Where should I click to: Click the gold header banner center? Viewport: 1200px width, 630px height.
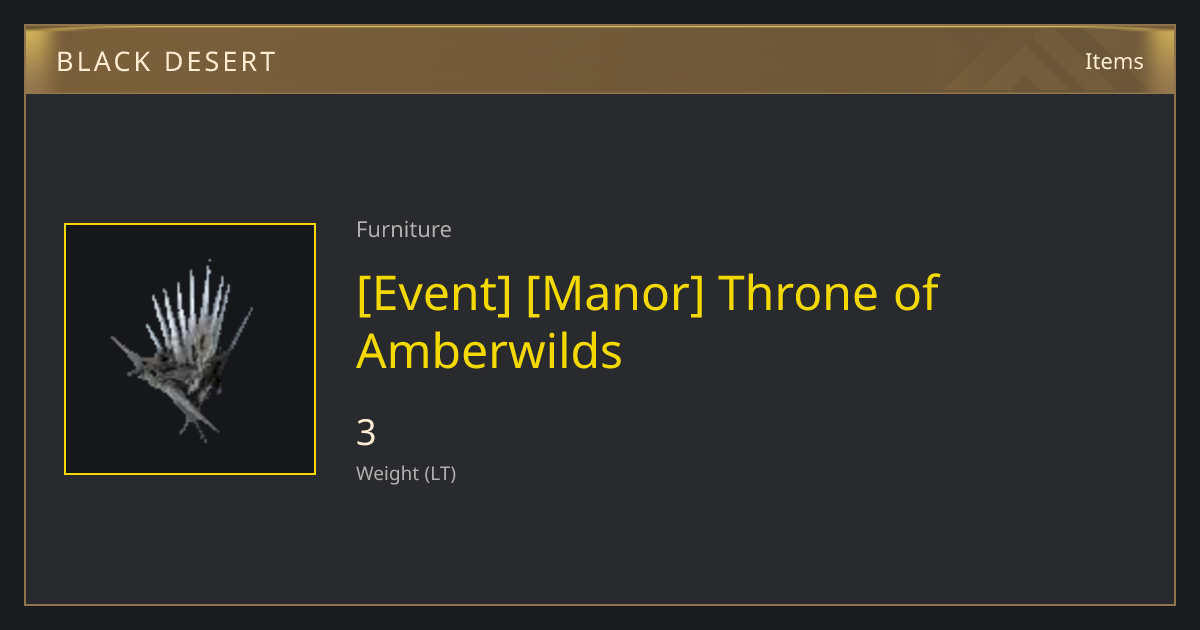600,60
